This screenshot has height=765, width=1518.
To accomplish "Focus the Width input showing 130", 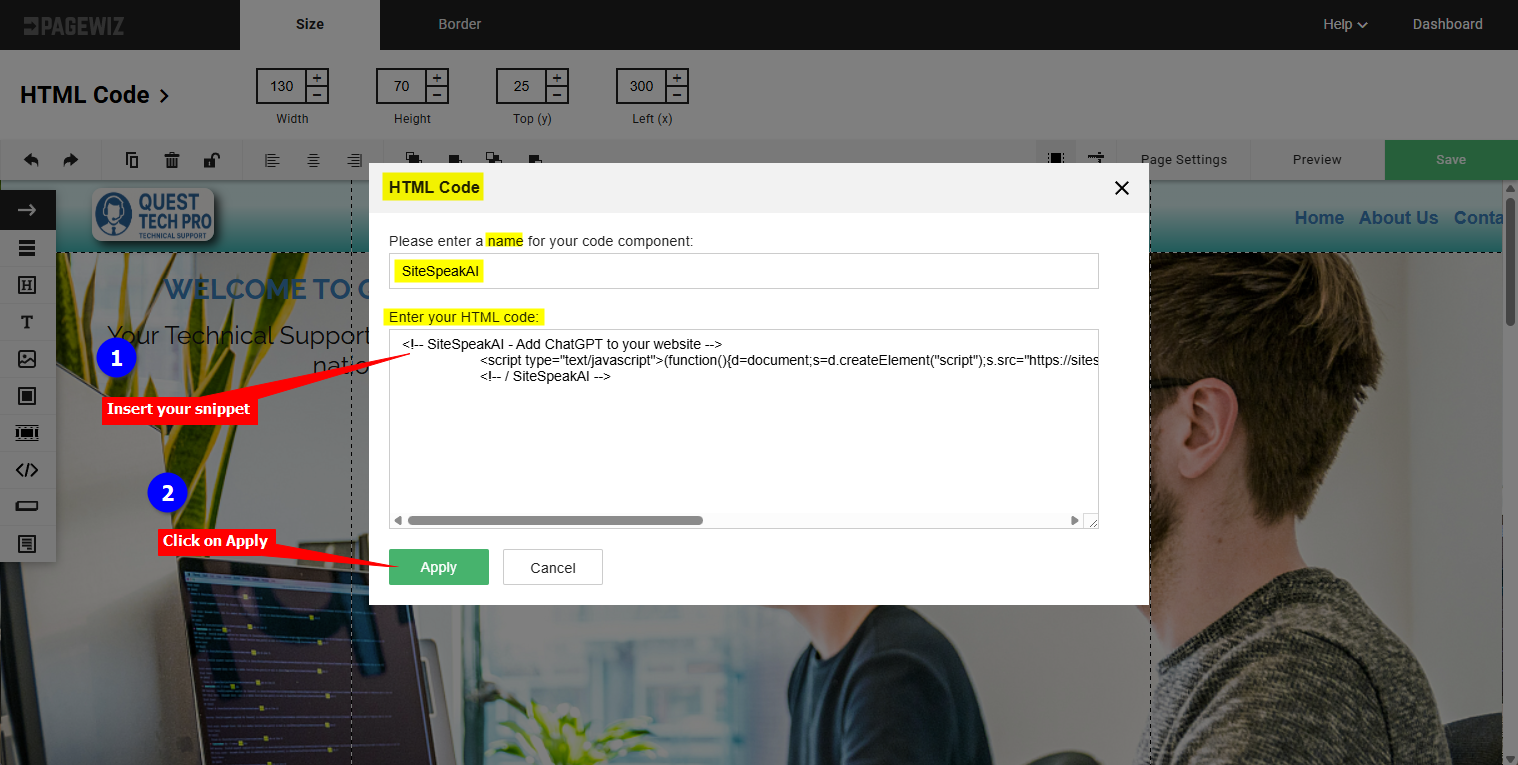I will click(282, 86).
